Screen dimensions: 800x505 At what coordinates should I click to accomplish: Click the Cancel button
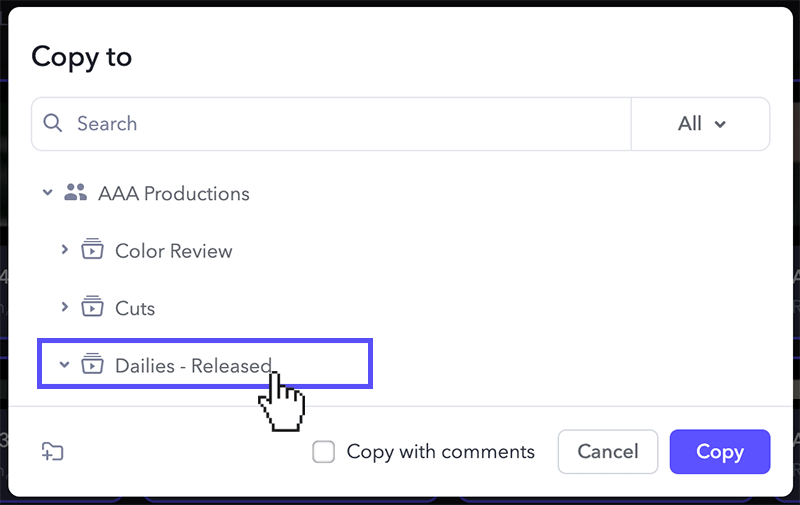click(x=608, y=451)
